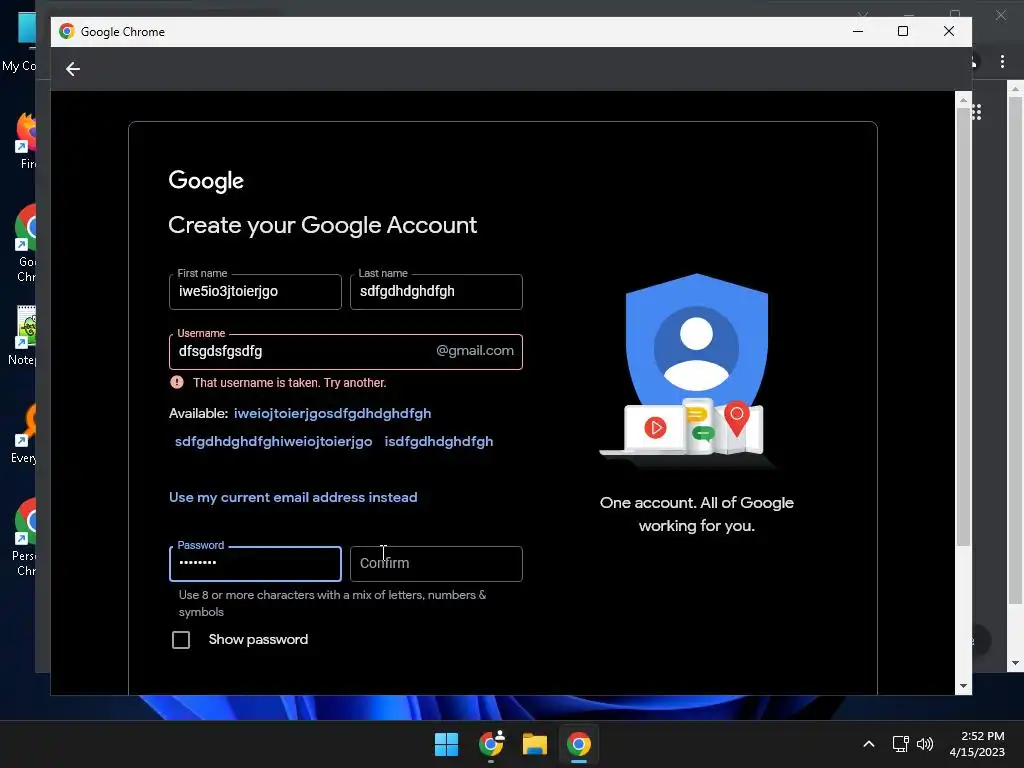Click the back arrow in Chrome popup
This screenshot has width=1024, height=768.
(72, 69)
